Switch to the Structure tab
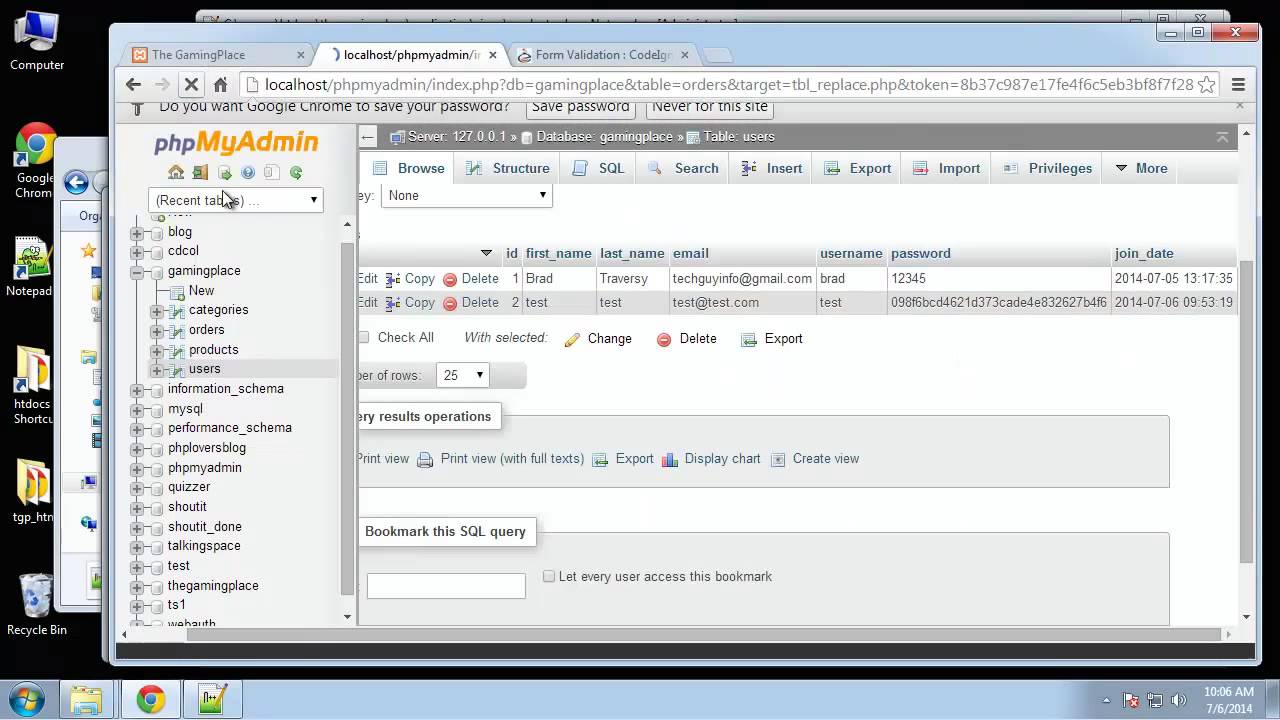This screenshot has width=1280, height=720. coord(509,168)
